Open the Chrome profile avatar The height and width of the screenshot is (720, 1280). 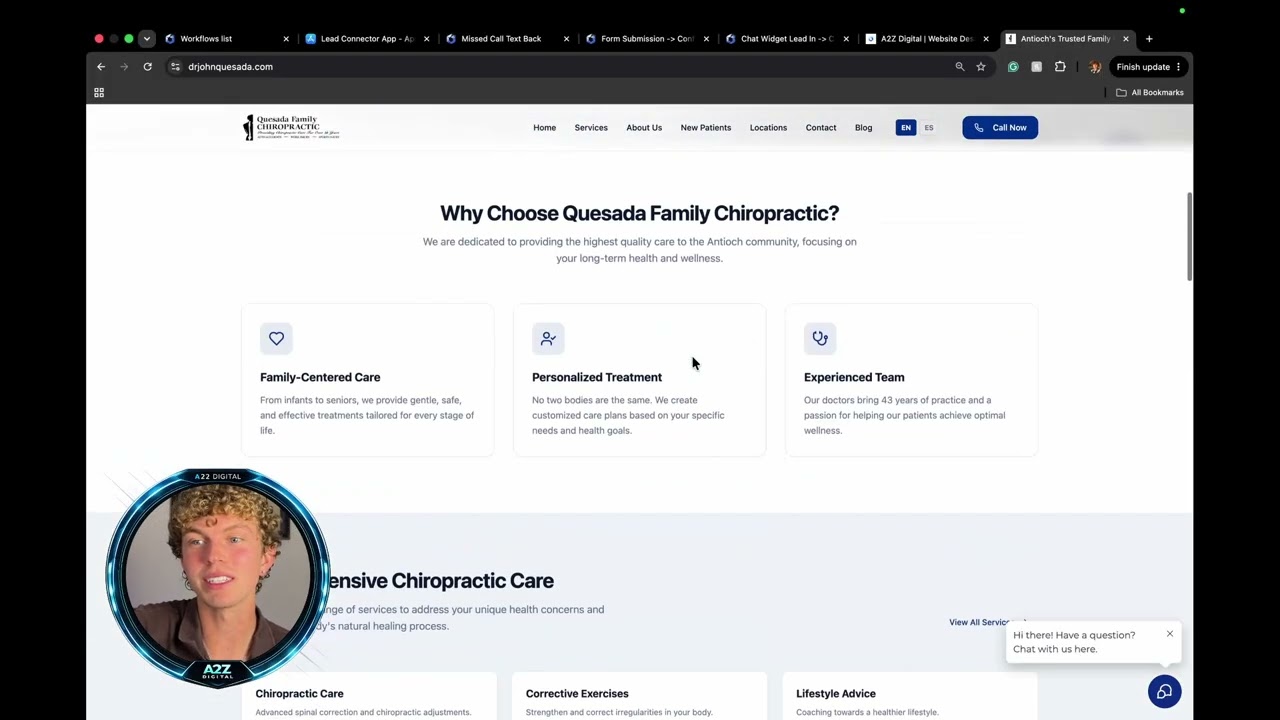tap(1095, 67)
